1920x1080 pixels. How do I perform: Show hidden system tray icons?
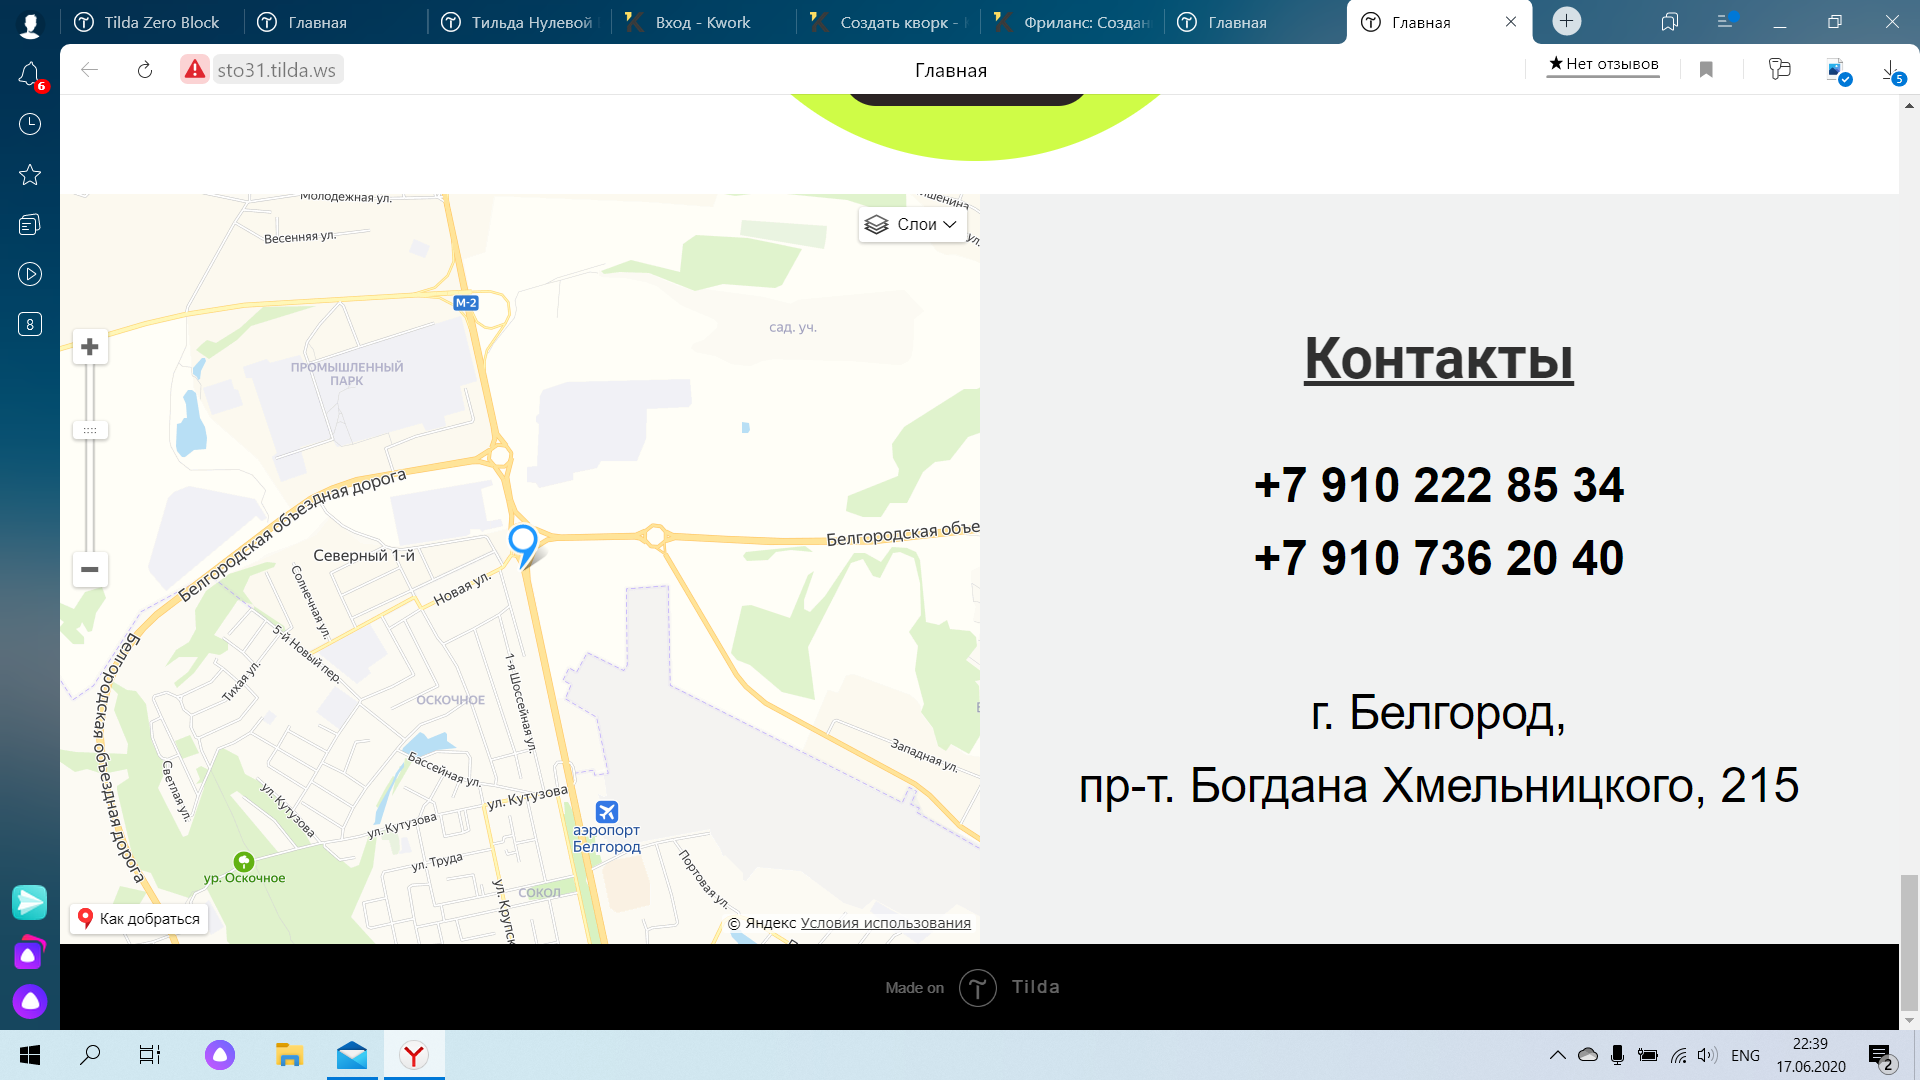[x=1558, y=1055]
